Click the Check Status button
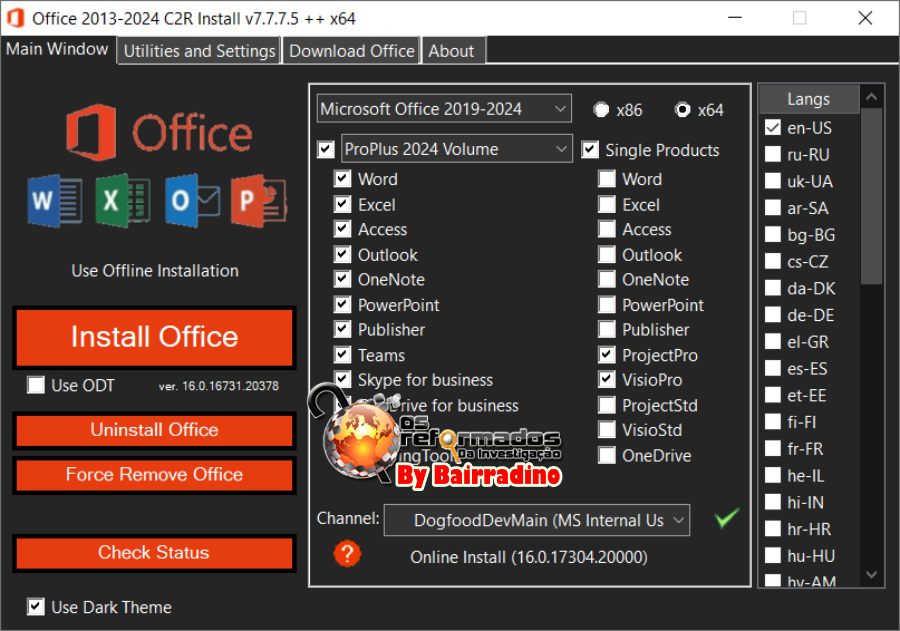Viewport: 900px width, 631px height. pyautogui.click(x=154, y=553)
